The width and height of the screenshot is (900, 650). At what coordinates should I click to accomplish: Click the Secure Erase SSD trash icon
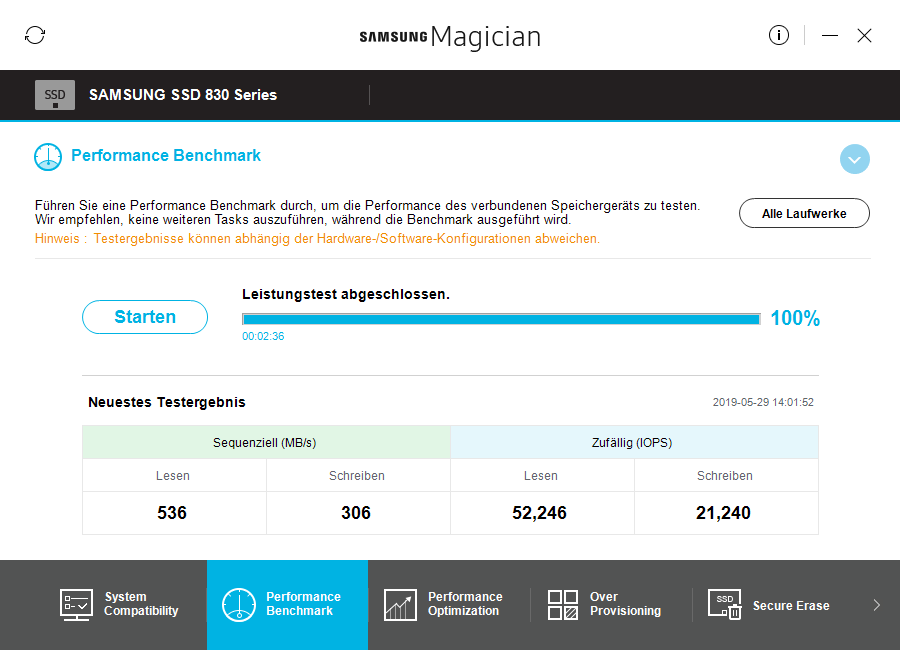click(x=724, y=605)
